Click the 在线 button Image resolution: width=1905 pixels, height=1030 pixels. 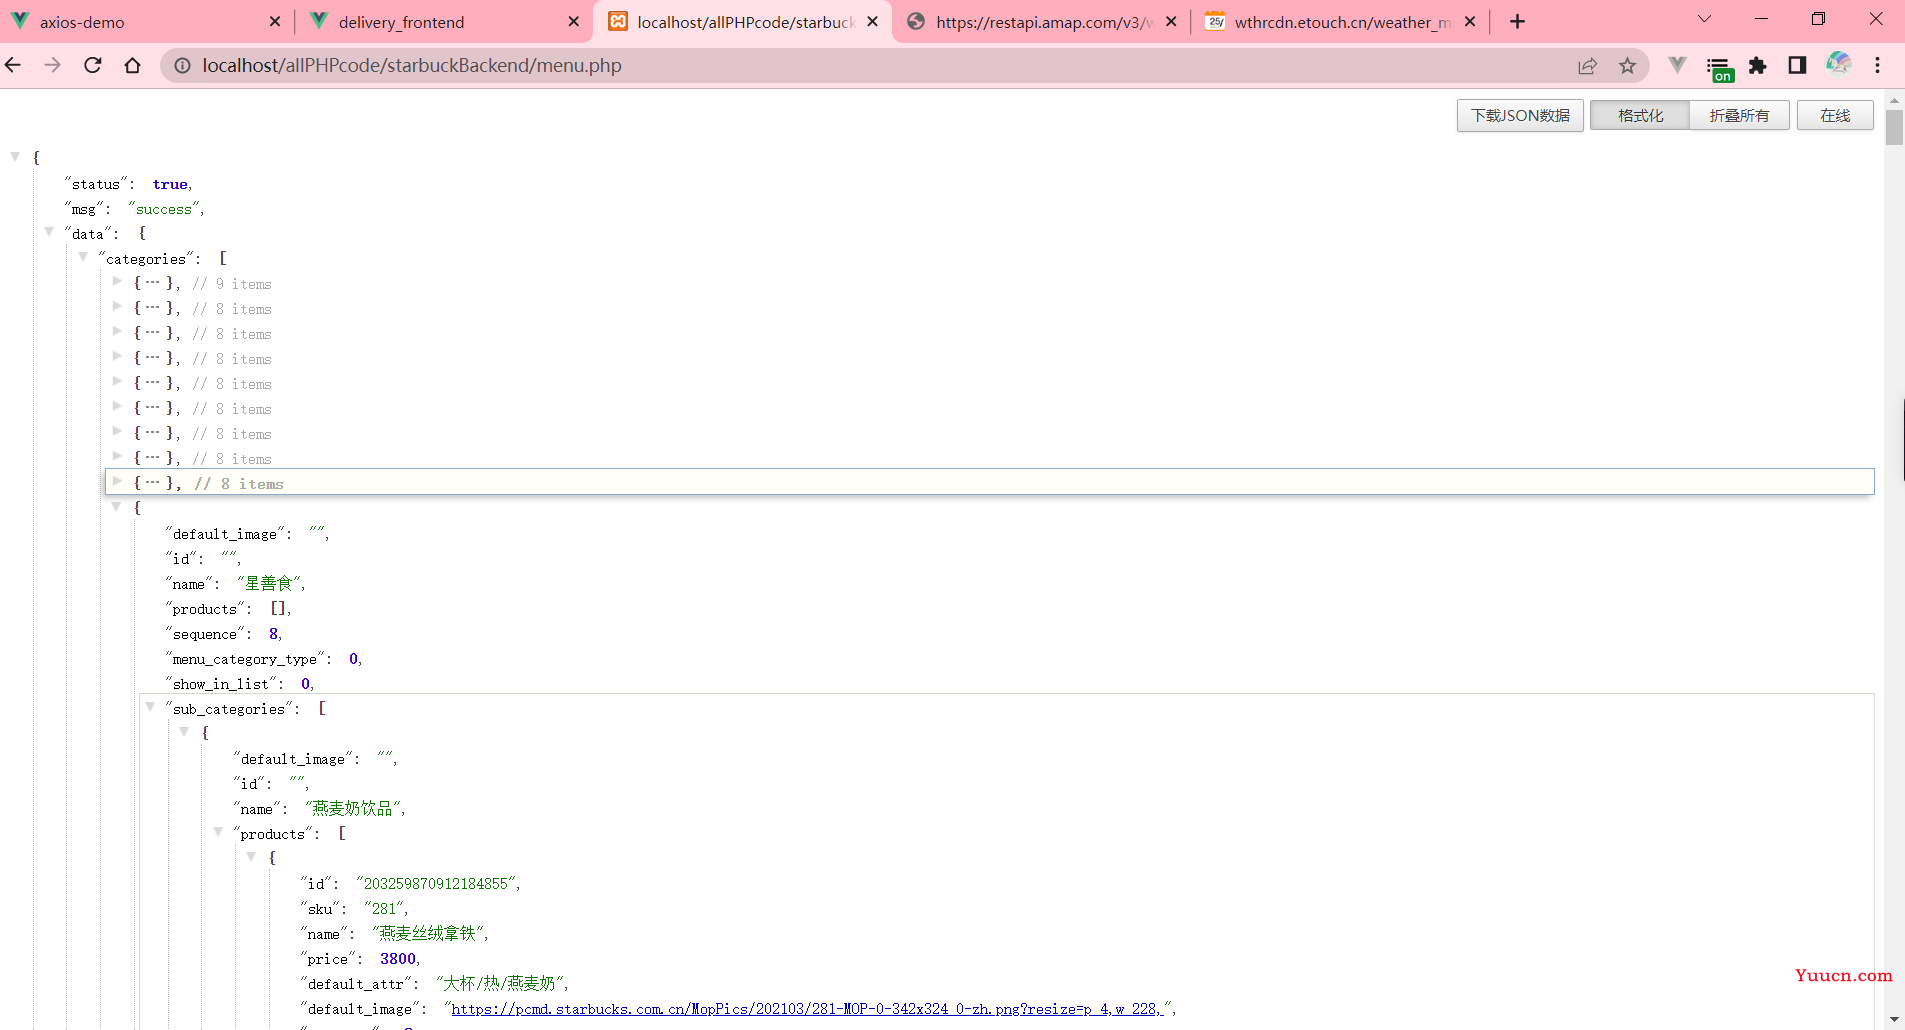pyautogui.click(x=1835, y=115)
